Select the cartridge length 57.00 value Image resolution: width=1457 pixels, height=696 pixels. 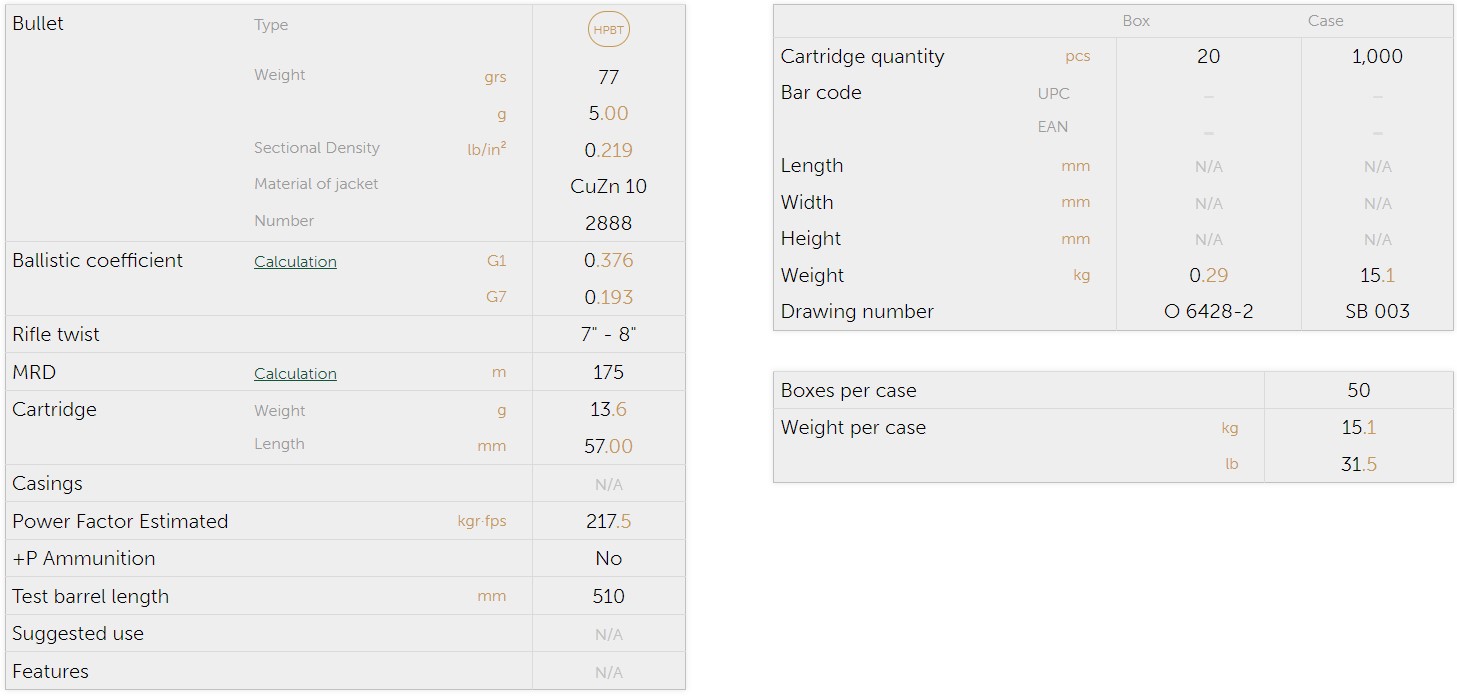click(608, 446)
